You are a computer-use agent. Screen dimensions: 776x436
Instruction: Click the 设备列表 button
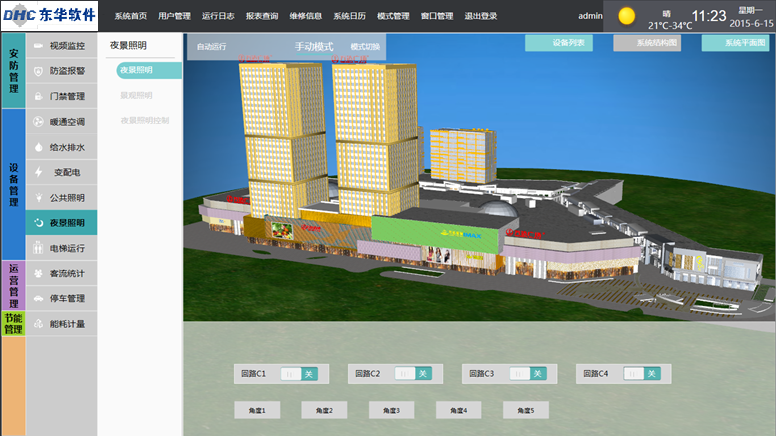click(559, 43)
